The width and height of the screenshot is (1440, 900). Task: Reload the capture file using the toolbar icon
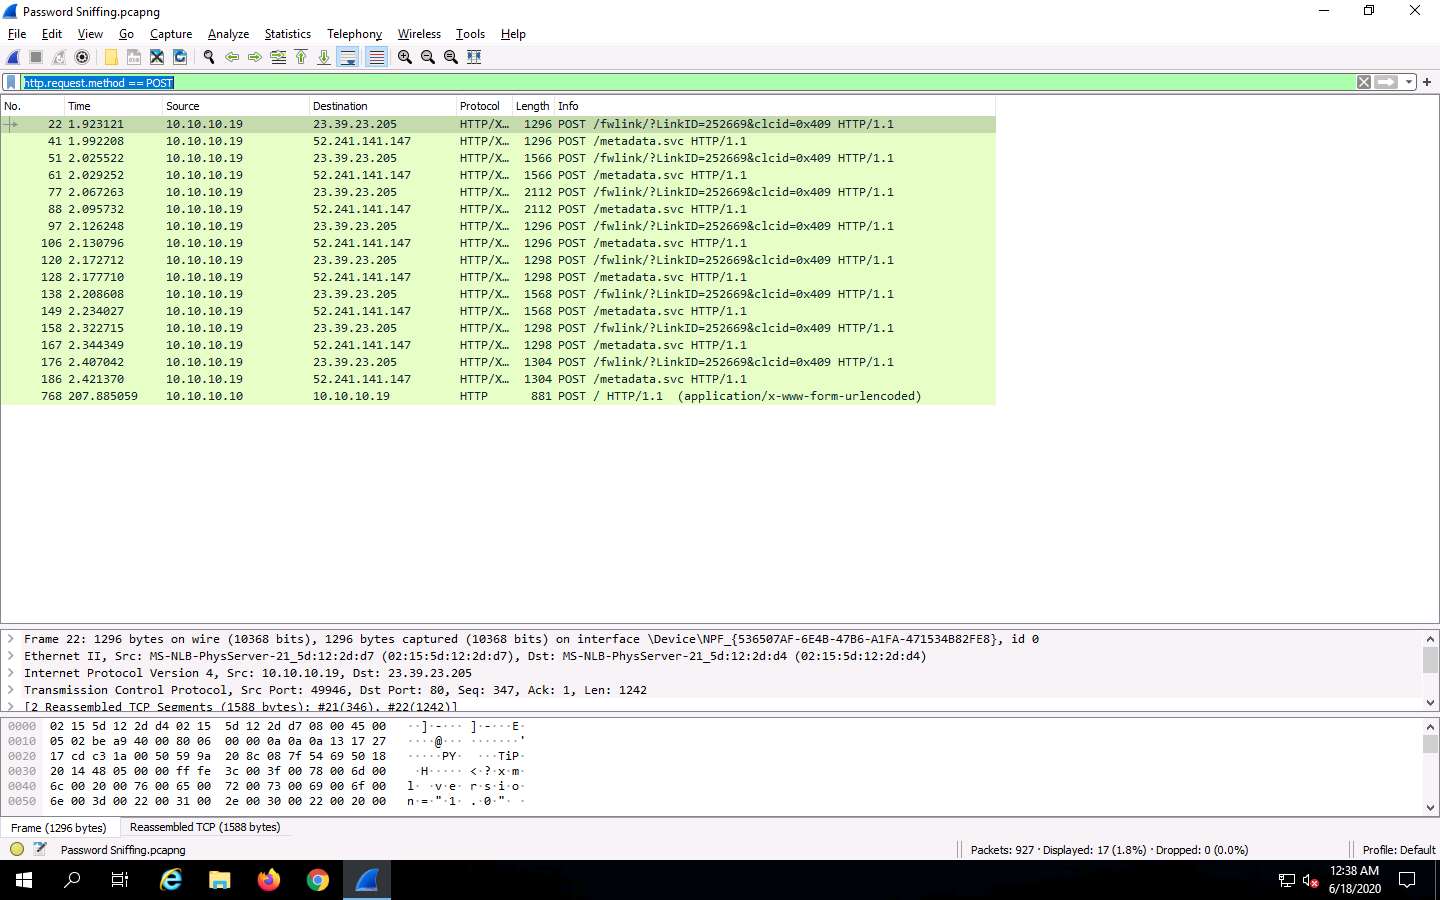180,57
